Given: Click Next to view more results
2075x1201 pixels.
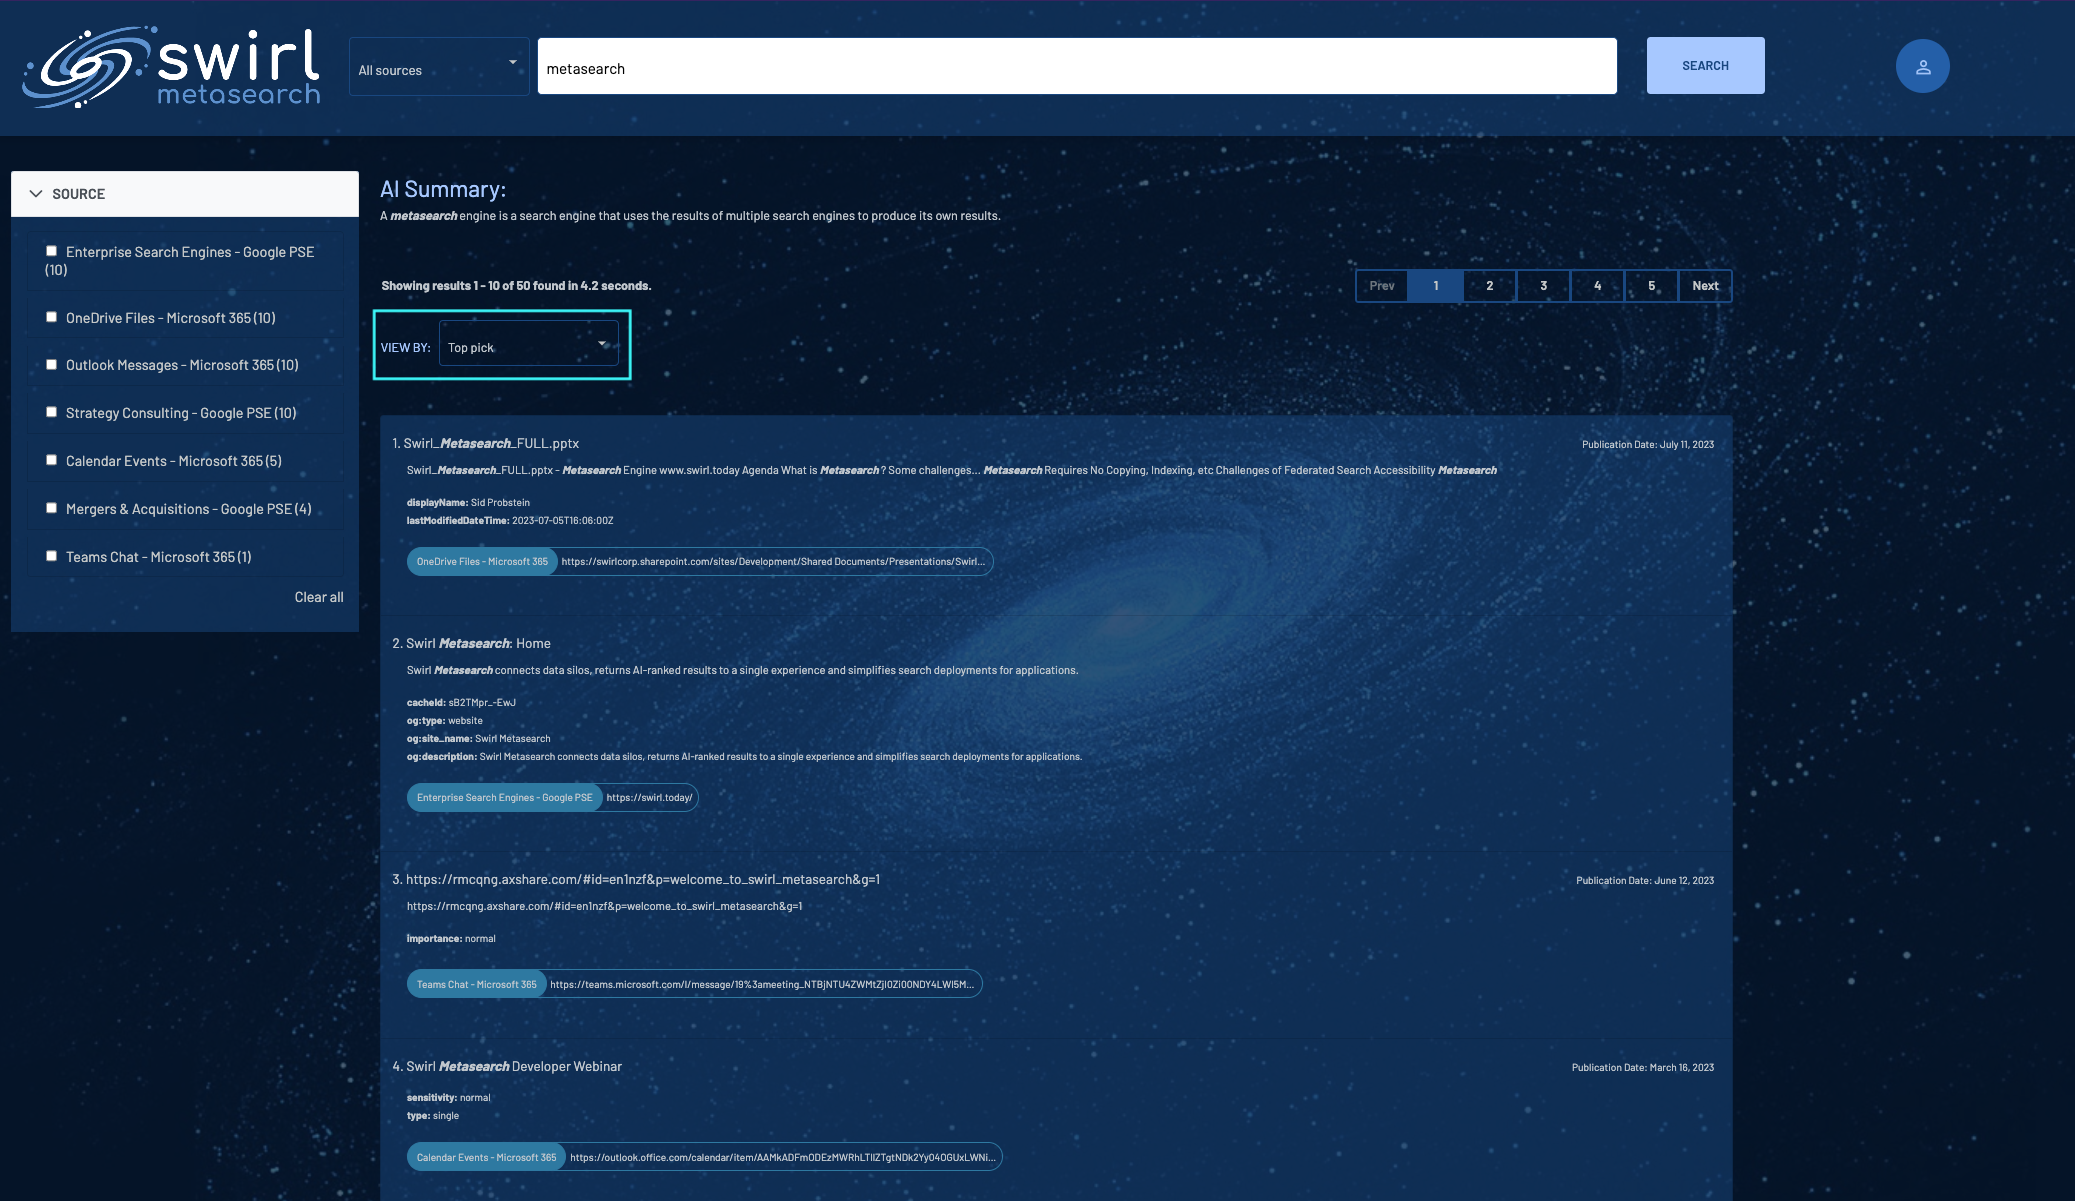Looking at the screenshot, I should (1704, 285).
